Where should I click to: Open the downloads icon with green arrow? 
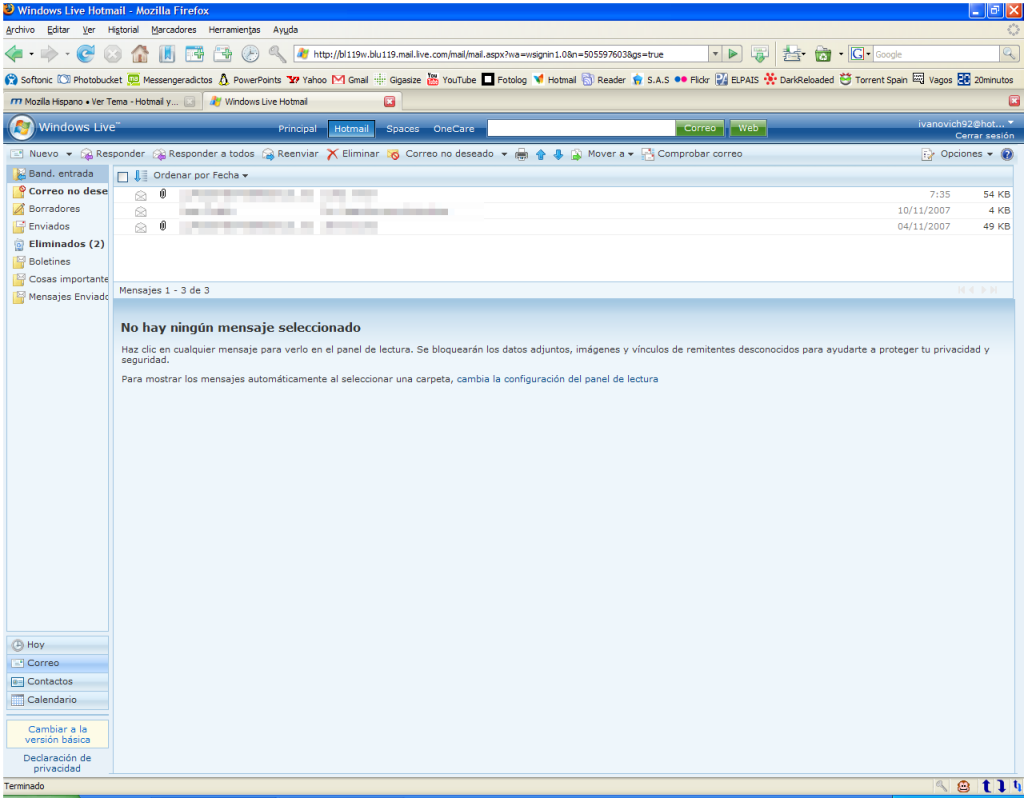click(x=760, y=54)
